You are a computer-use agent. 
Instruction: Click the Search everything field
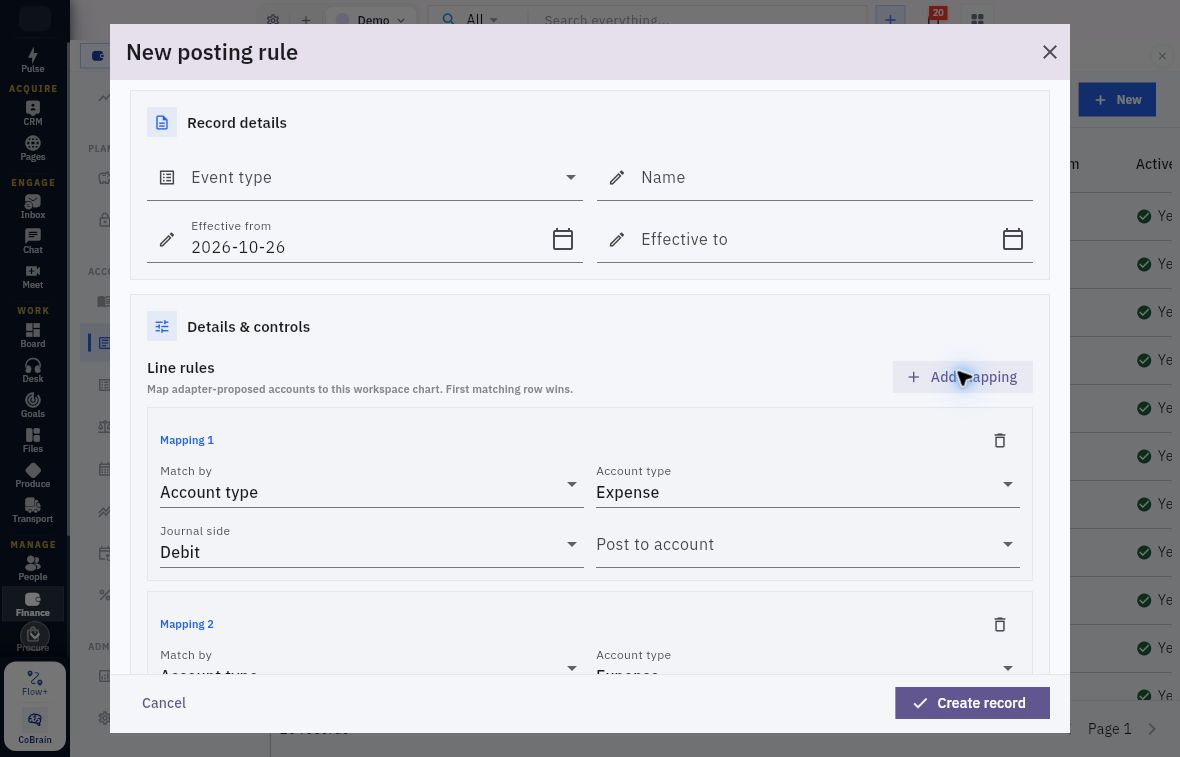(x=697, y=20)
